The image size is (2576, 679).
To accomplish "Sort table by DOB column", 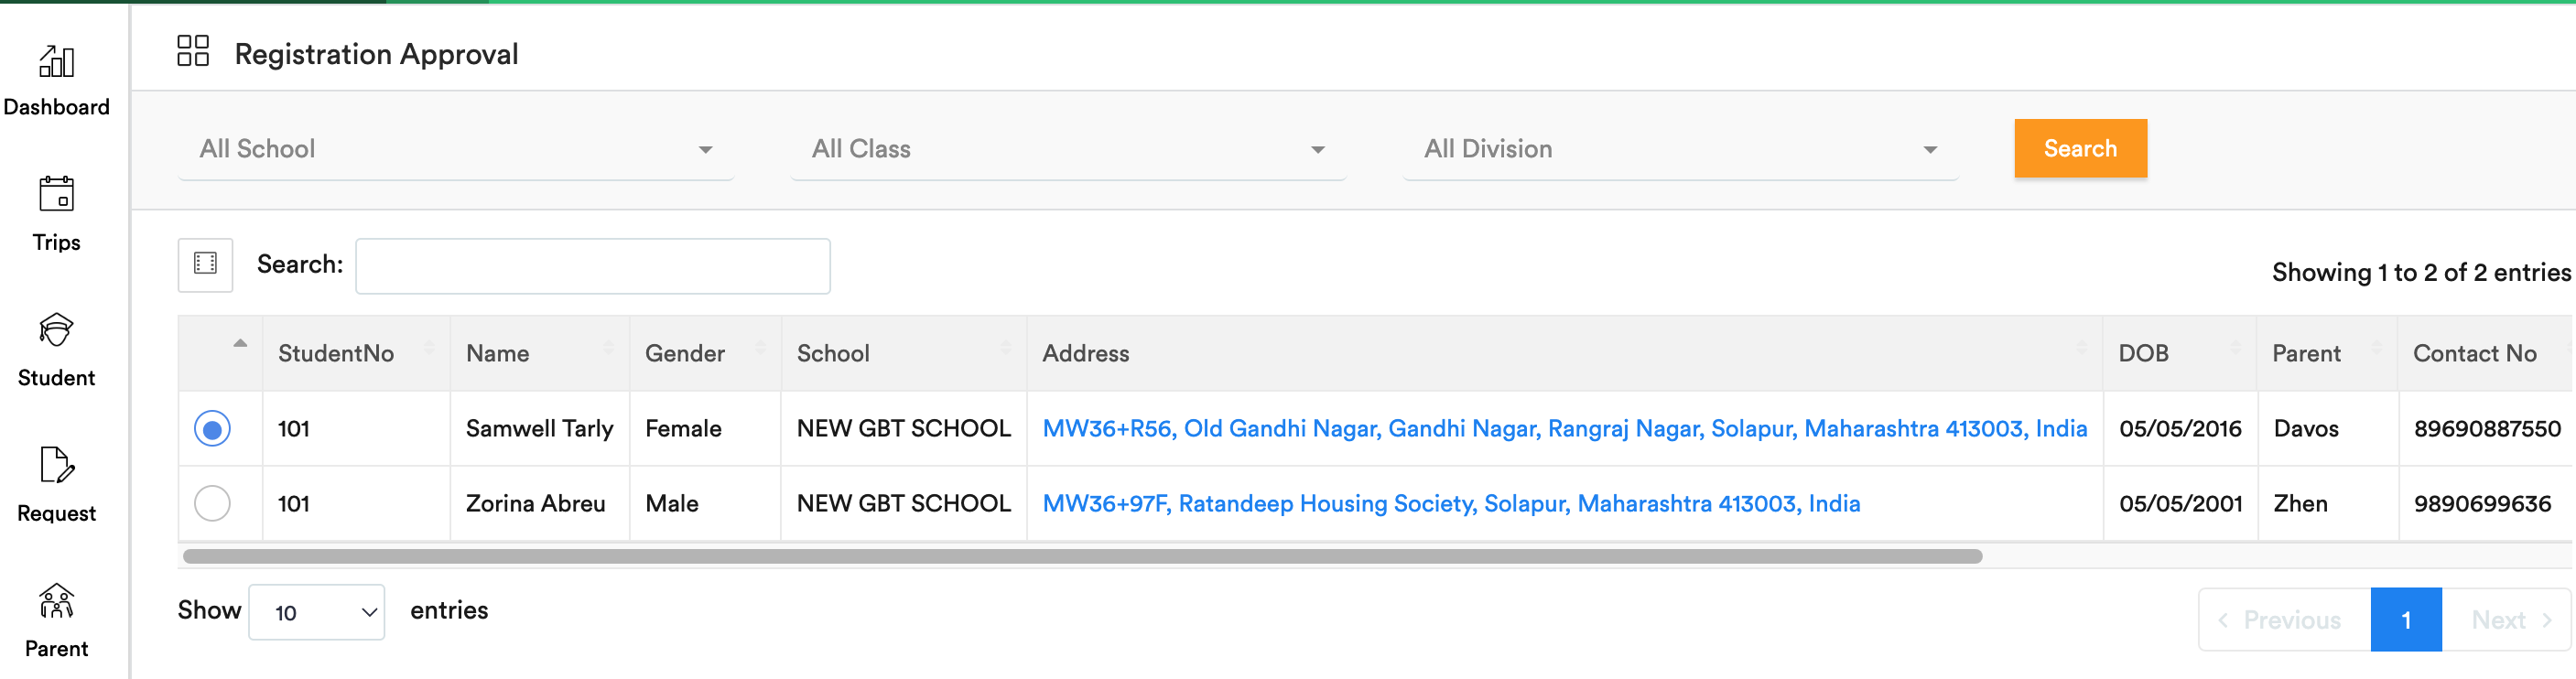I will pyautogui.click(x=2180, y=353).
